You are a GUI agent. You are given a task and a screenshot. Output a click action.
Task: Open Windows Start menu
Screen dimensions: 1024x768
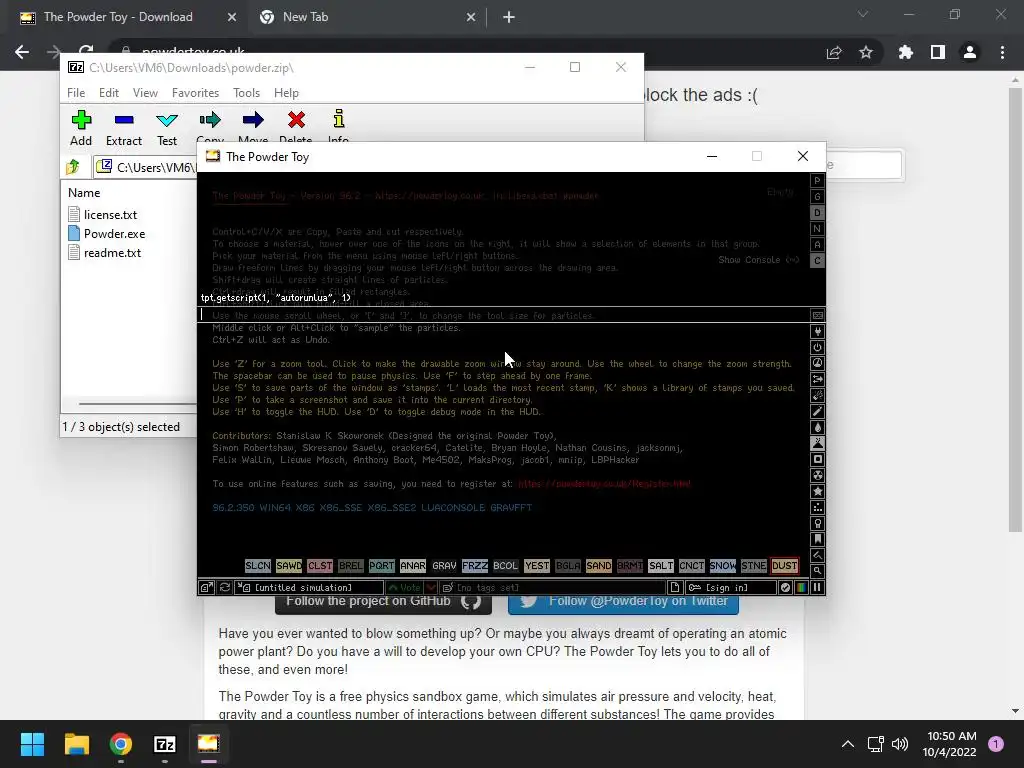(x=32, y=744)
